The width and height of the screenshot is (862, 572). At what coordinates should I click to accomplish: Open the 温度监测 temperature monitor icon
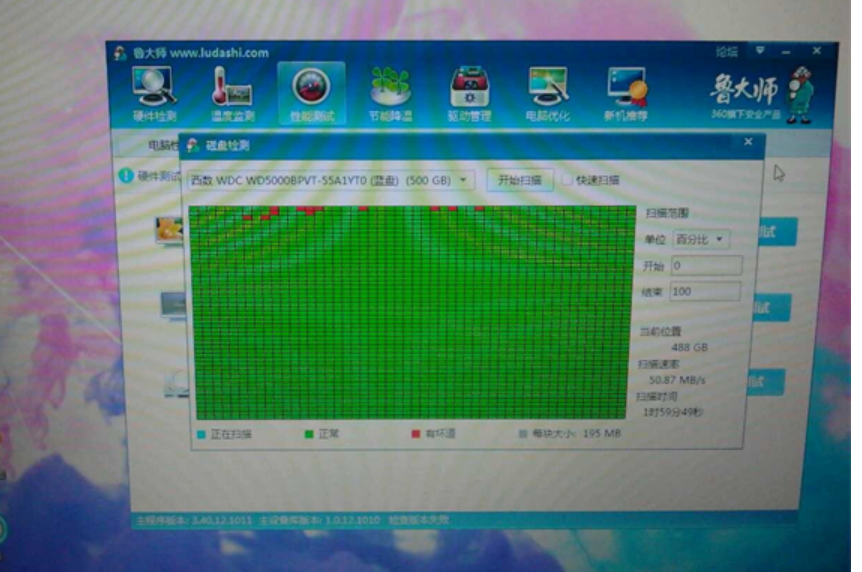coord(232,94)
